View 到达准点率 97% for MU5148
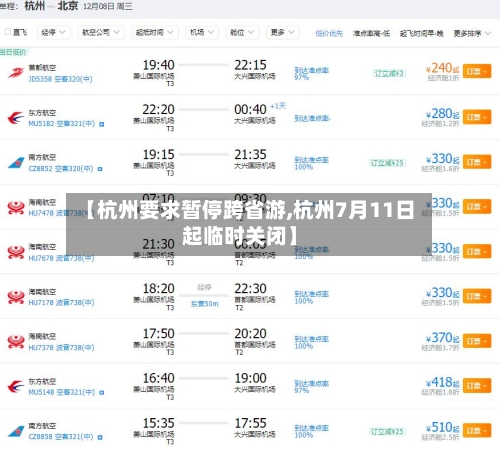 coord(311,387)
